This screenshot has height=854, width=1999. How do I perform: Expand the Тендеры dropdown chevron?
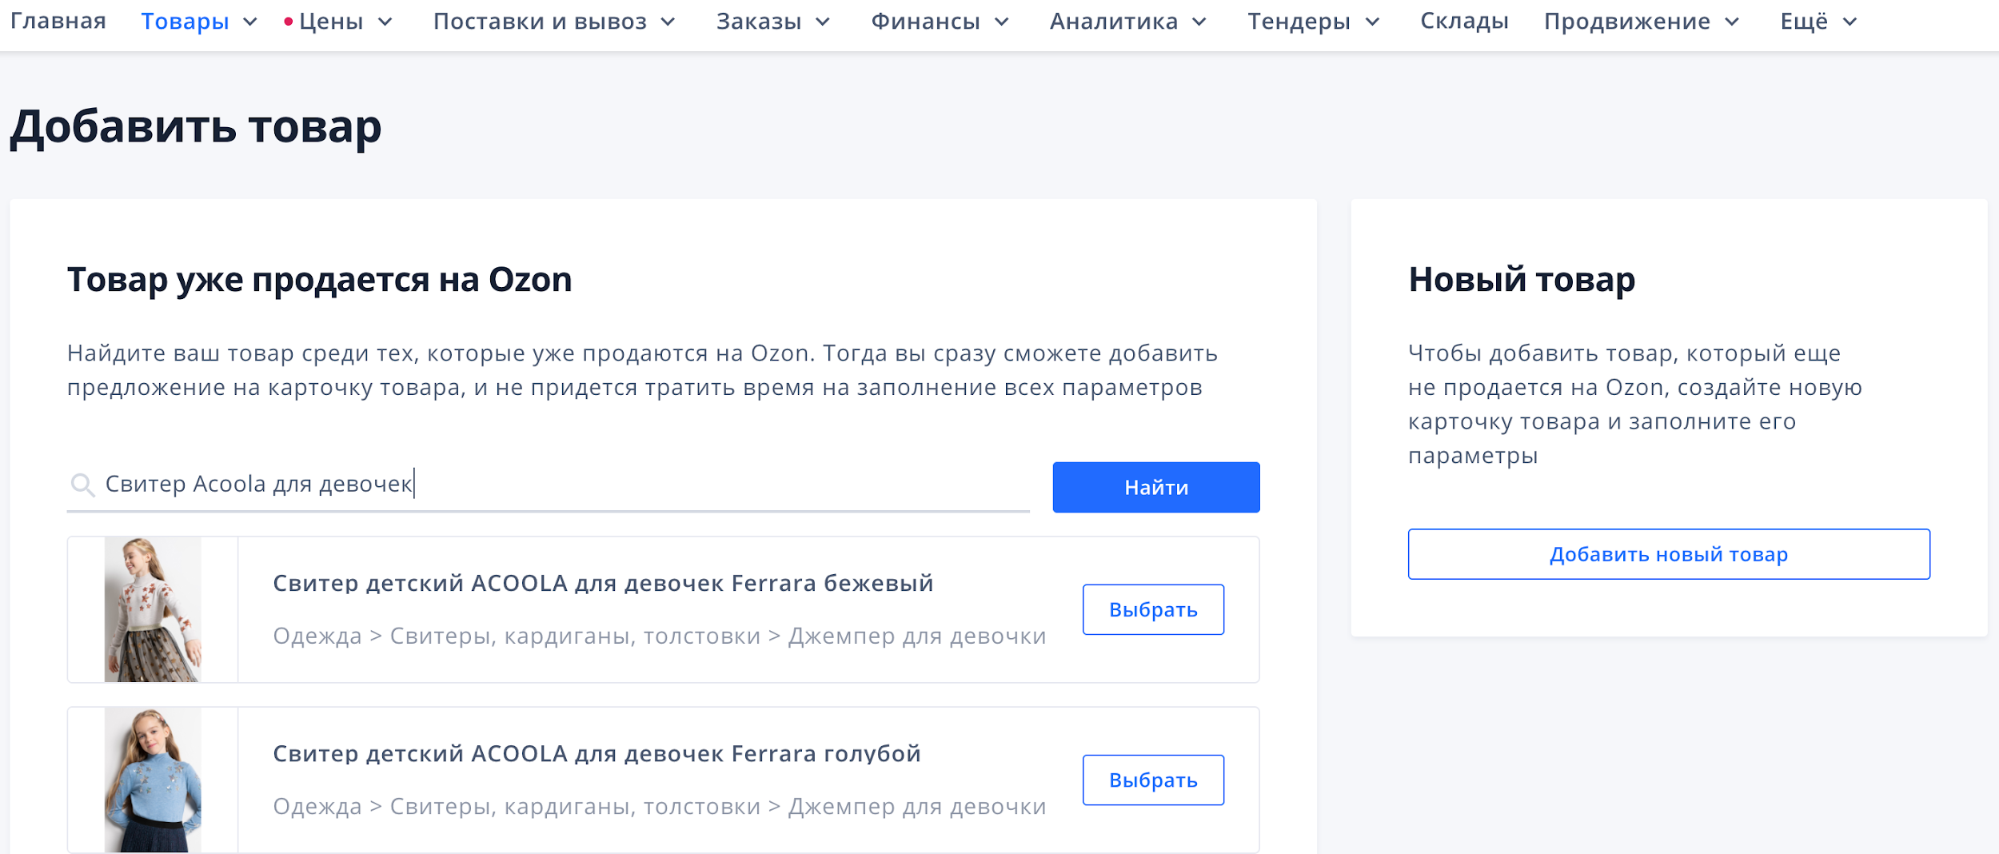point(1372,22)
